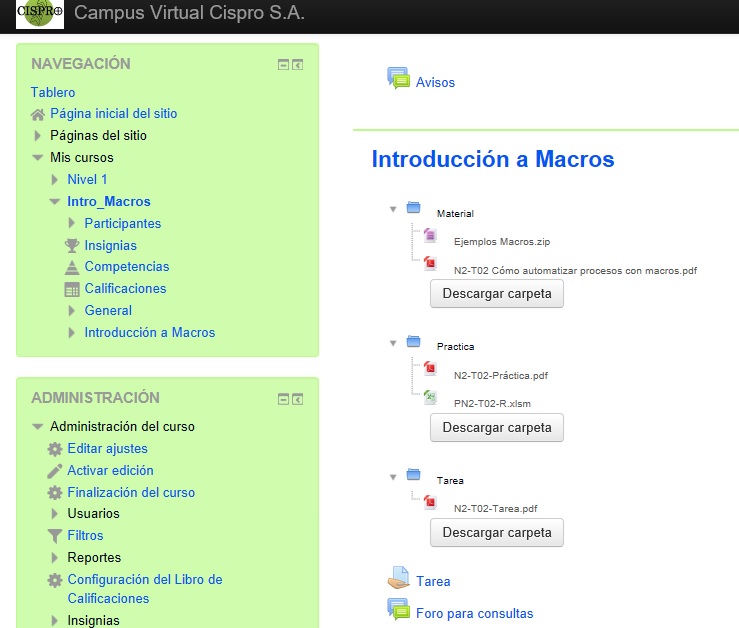Click the Activar edición pencil icon
Screen dimensions: 739x628
(x=55, y=470)
